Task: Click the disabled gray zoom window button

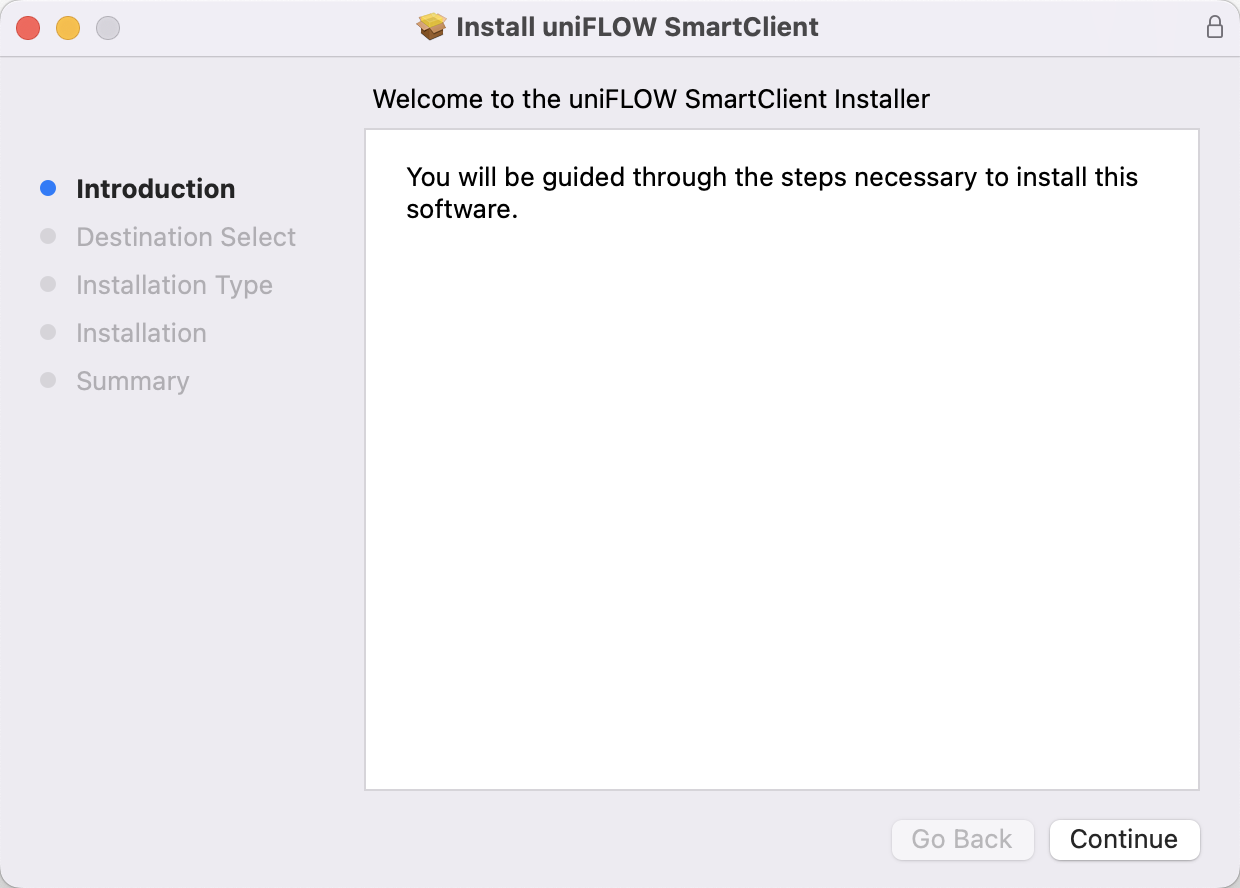Action: (108, 28)
